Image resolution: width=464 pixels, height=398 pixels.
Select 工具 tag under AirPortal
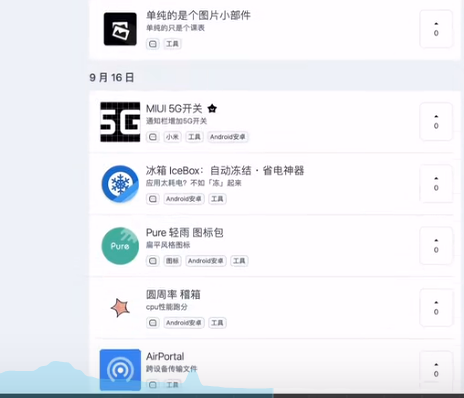[172, 385]
